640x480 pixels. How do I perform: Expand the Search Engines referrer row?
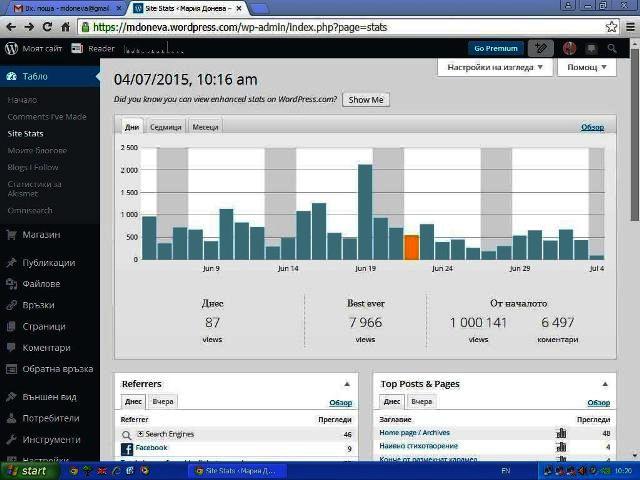point(141,434)
